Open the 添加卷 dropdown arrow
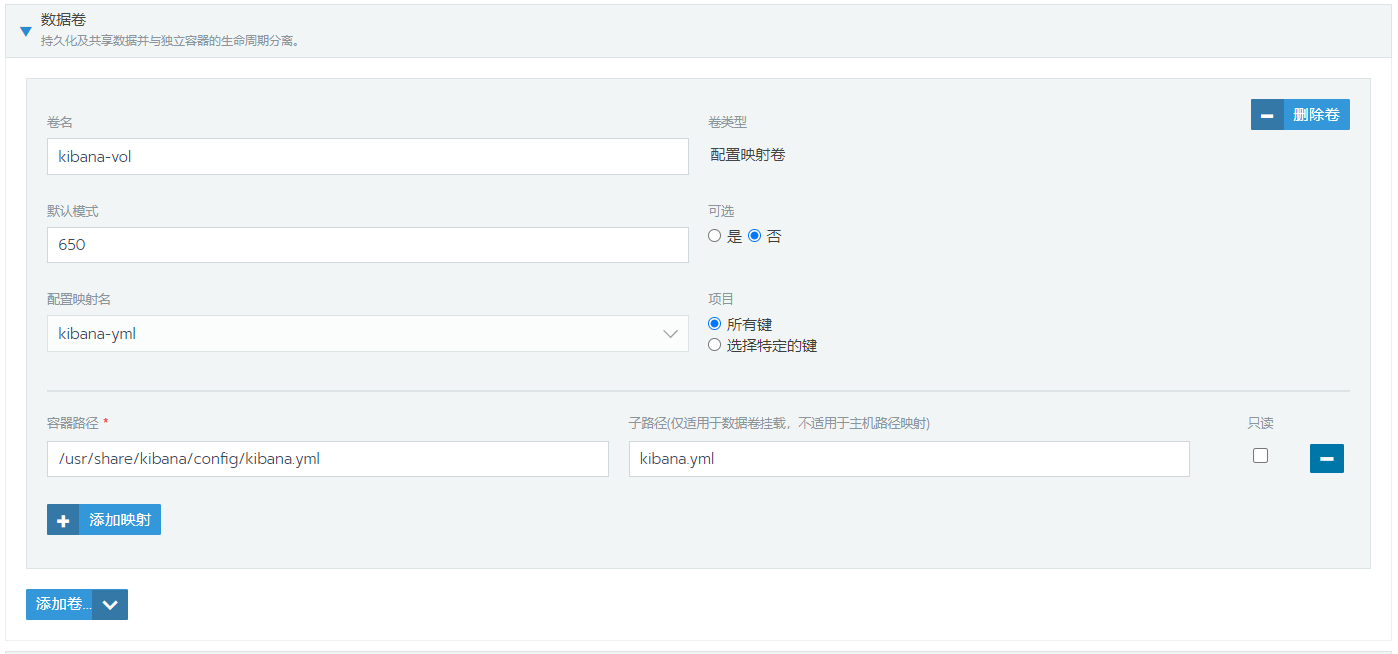Screen dimensions: 1398x654 pyautogui.click(x=110, y=604)
